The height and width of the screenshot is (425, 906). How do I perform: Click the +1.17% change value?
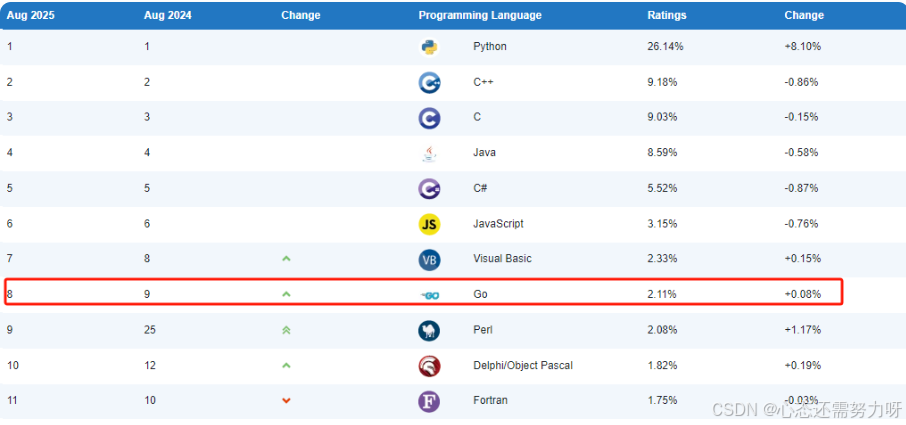(x=803, y=330)
